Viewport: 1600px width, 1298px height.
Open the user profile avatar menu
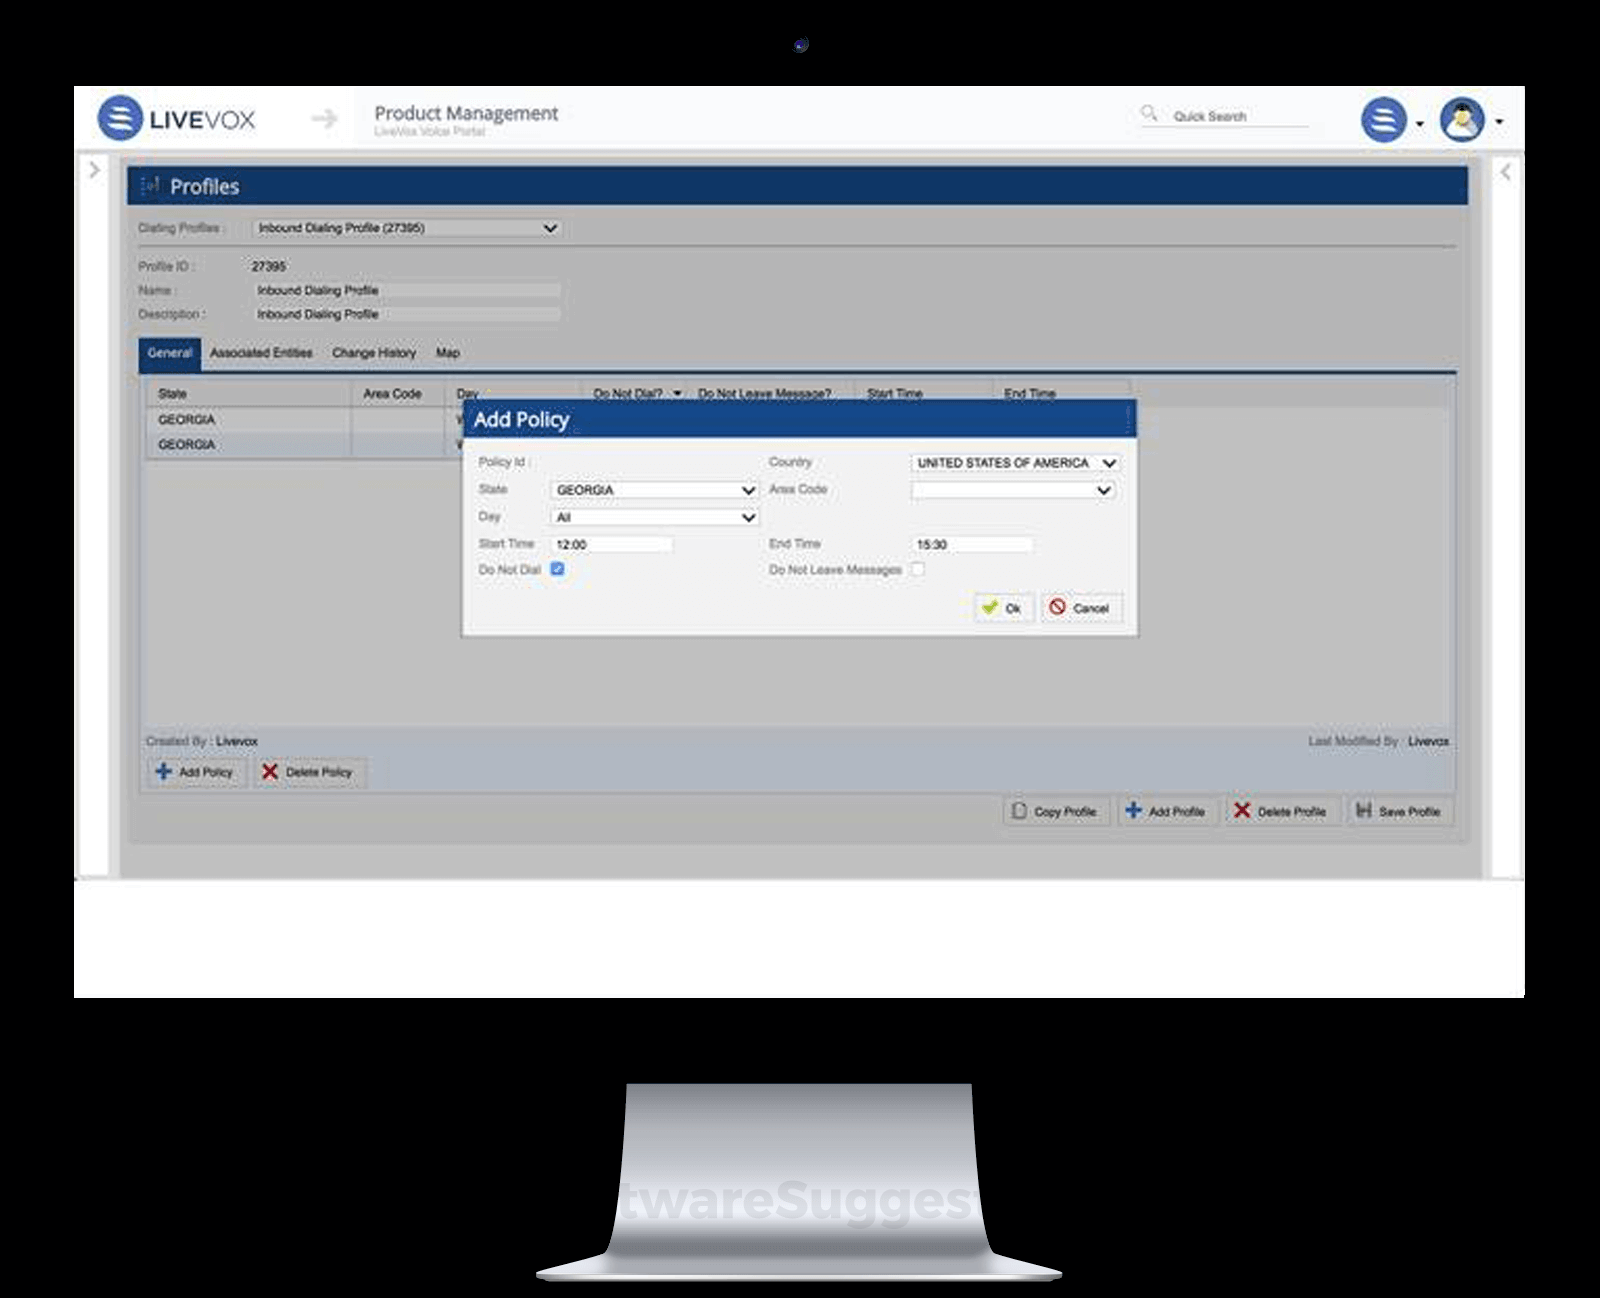pyautogui.click(x=1461, y=119)
